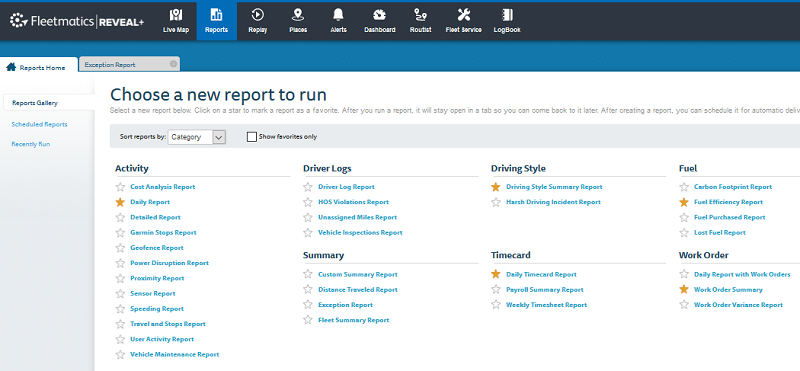Unfavorite the Daily Timecard Report star

pos(495,274)
